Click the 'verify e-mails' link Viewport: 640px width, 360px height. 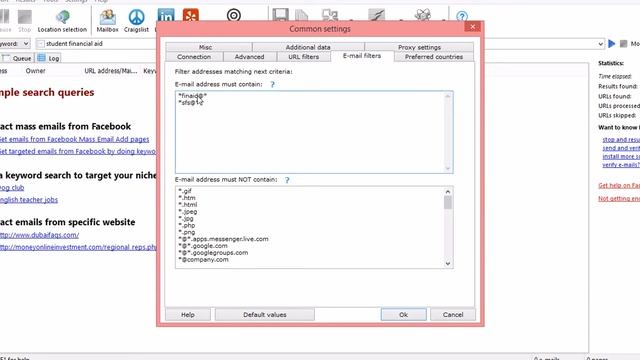click(621, 165)
